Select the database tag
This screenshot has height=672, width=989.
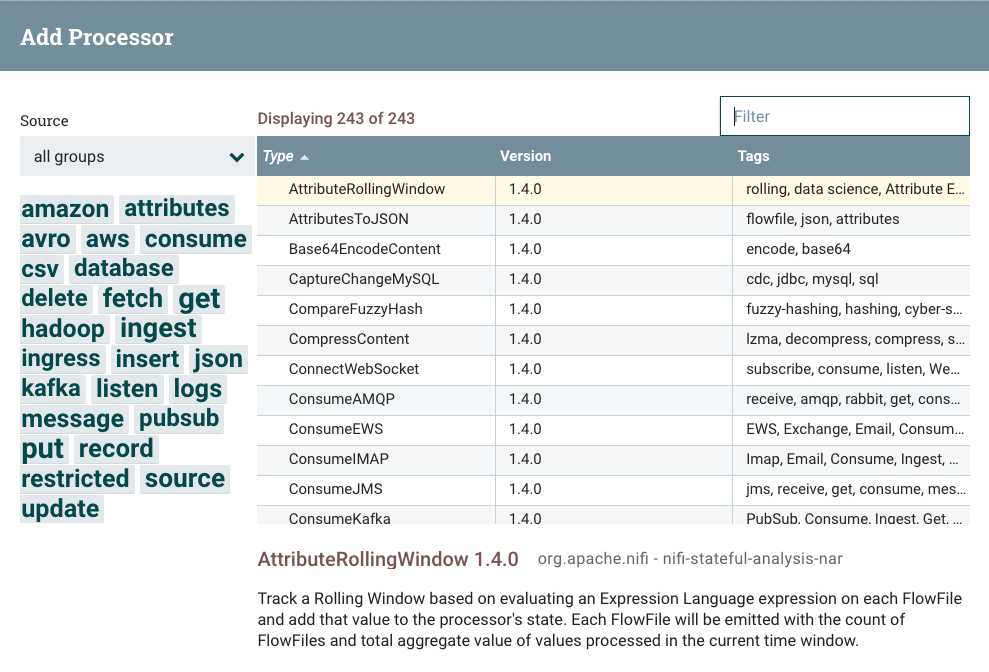click(124, 269)
